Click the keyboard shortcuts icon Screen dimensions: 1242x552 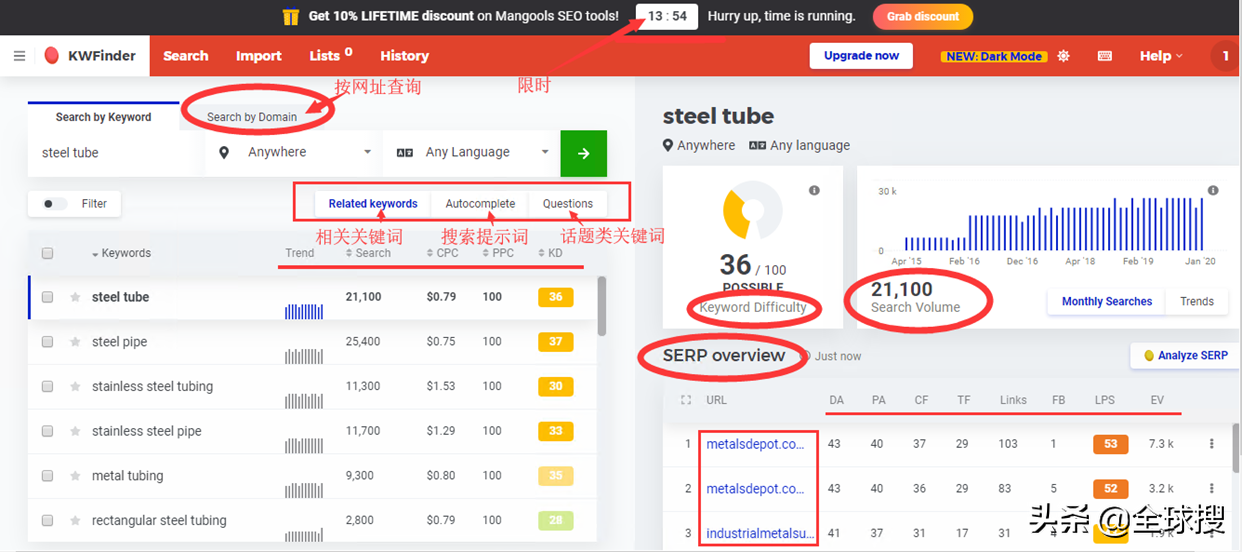click(x=1105, y=56)
